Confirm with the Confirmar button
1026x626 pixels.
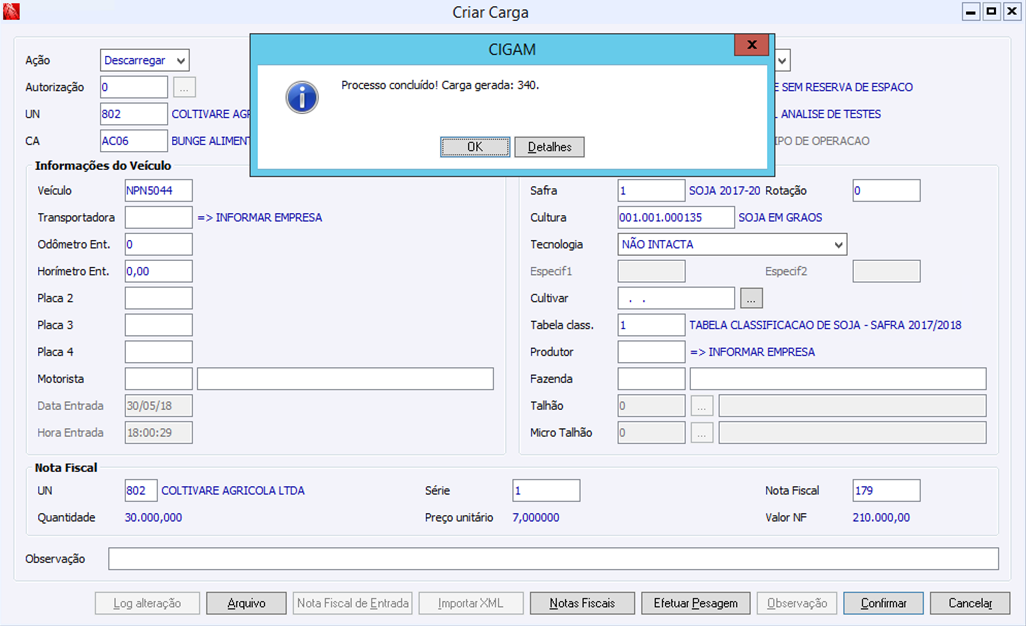(883, 603)
